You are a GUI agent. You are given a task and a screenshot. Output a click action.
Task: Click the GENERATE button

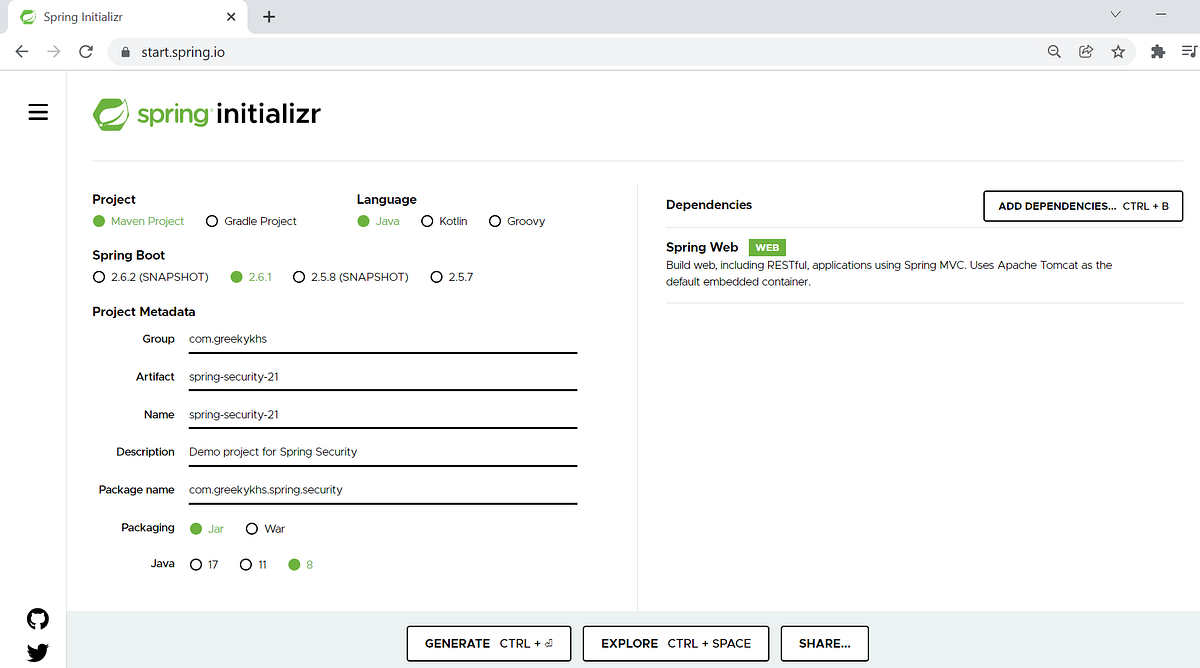[x=488, y=643]
